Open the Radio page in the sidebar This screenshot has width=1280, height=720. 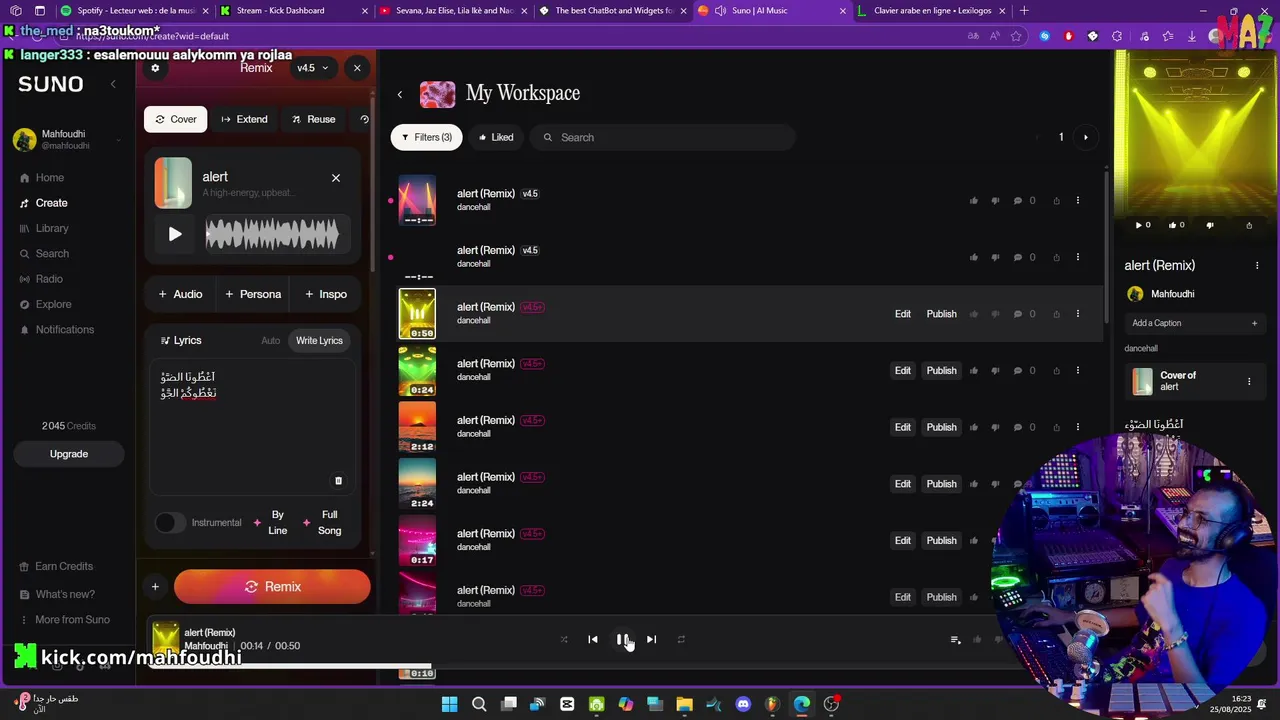pyautogui.click(x=41, y=279)
